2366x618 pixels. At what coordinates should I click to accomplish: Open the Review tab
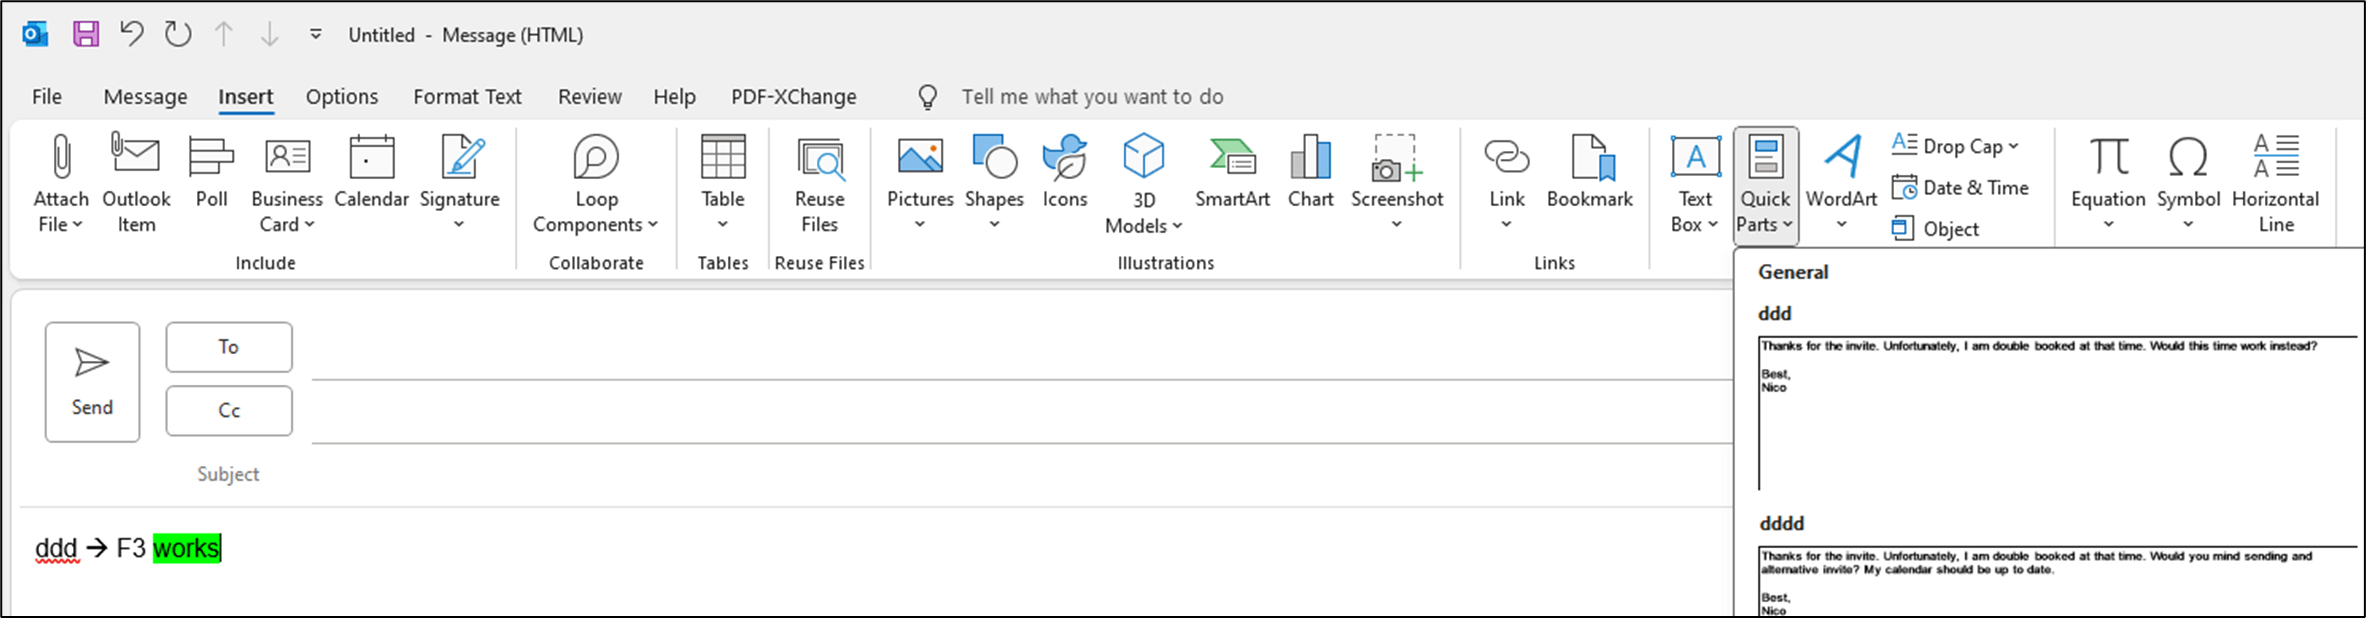(589, 97)
